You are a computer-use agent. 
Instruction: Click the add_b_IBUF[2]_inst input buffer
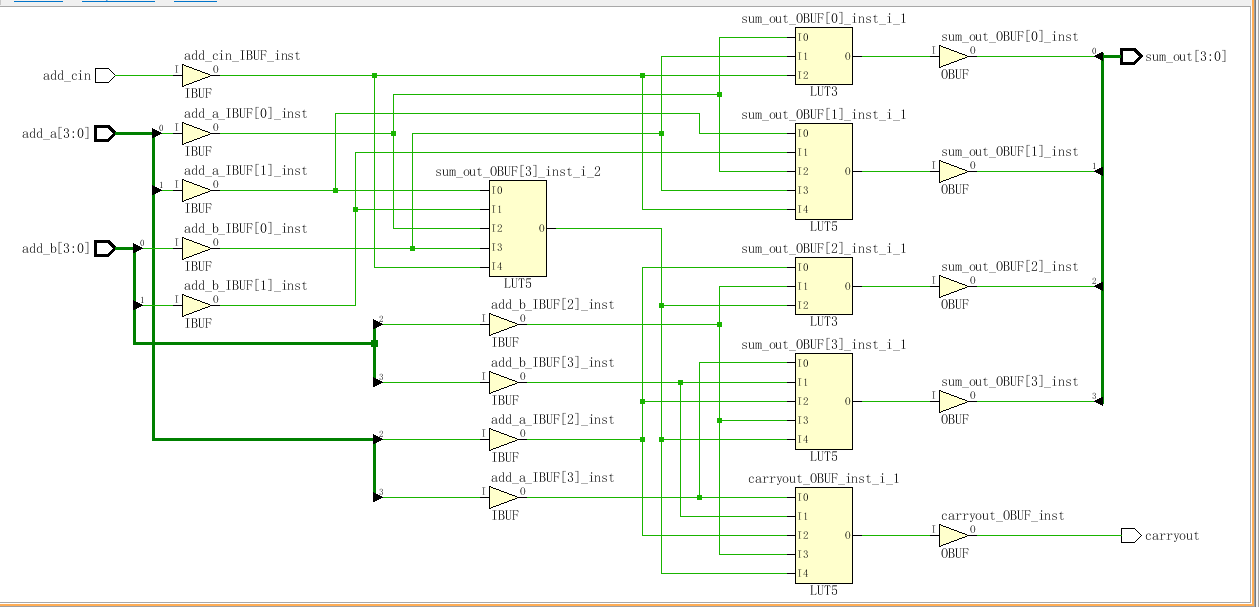pos(503,324)
